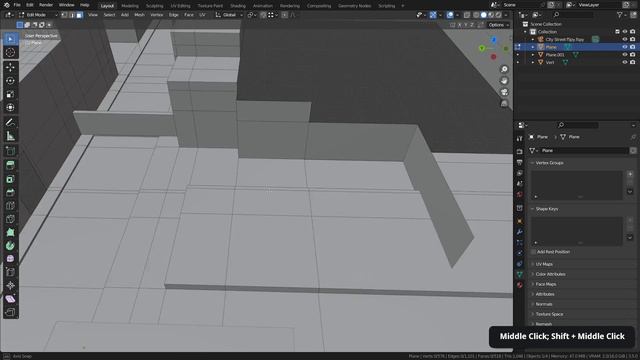
Task: Open the Edit Mode dropdown
Action: coord(38,15)
